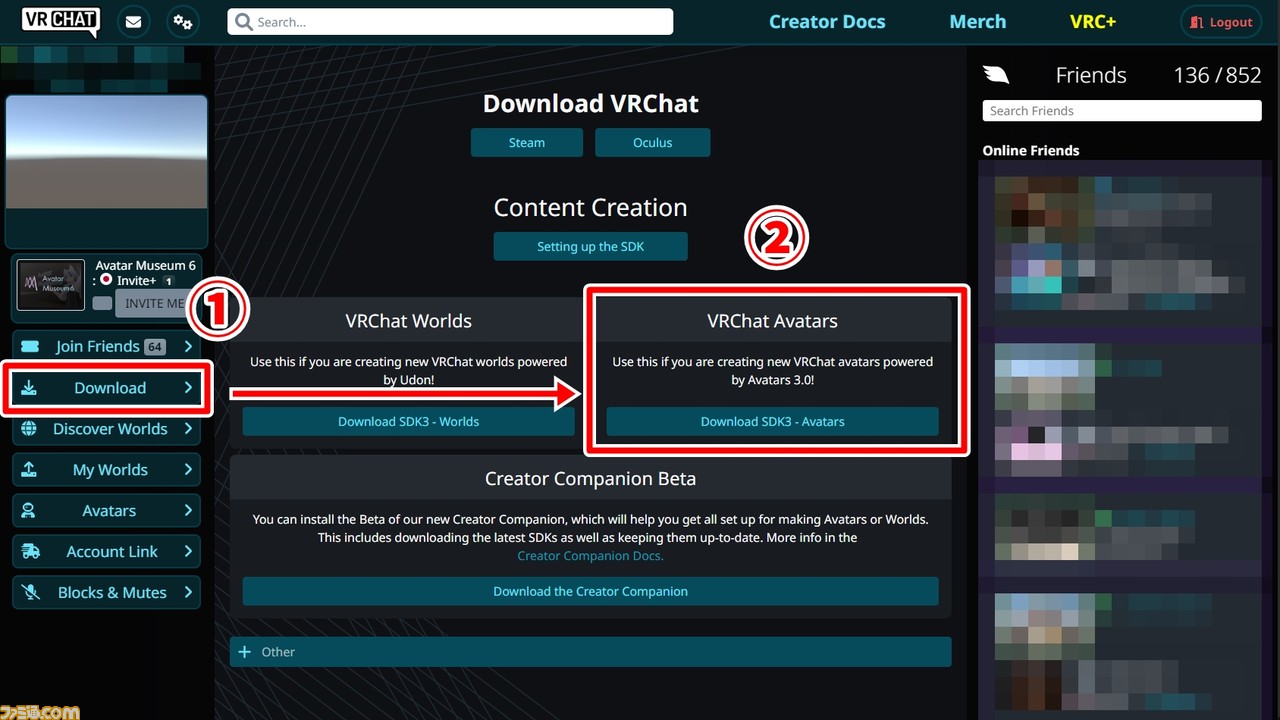The width and height of the screenshot is (1280, 720).
Task: Expand the Account Link chevron
Action: 188,552
